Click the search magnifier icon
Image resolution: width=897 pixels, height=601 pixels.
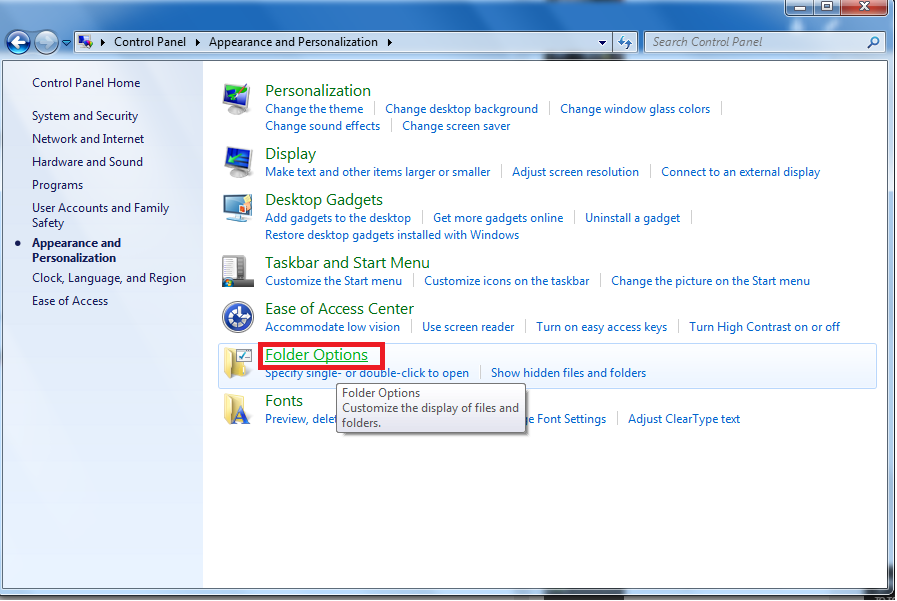(x=873, y=42)
